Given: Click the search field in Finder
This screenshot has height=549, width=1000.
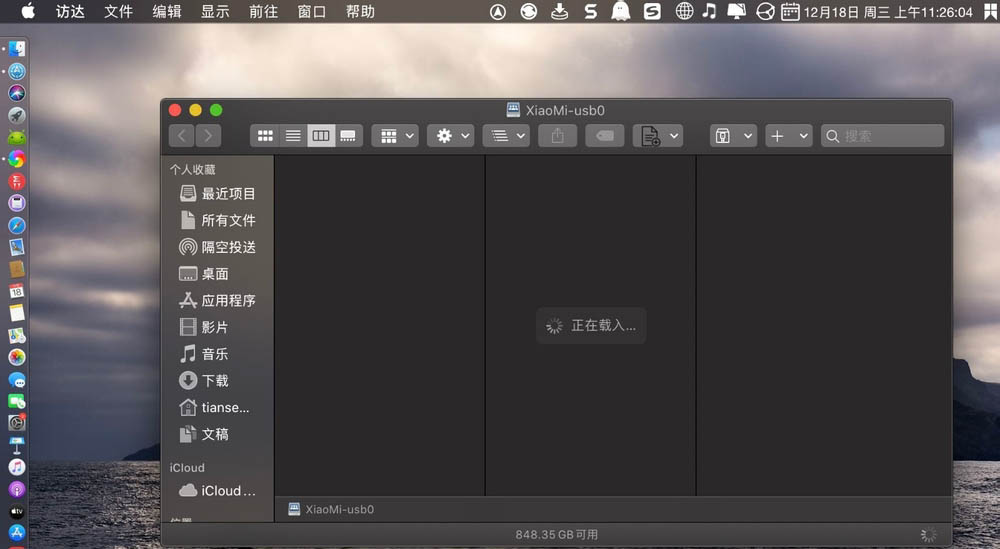Looking at the screenshot, I should tap(883, 136).
